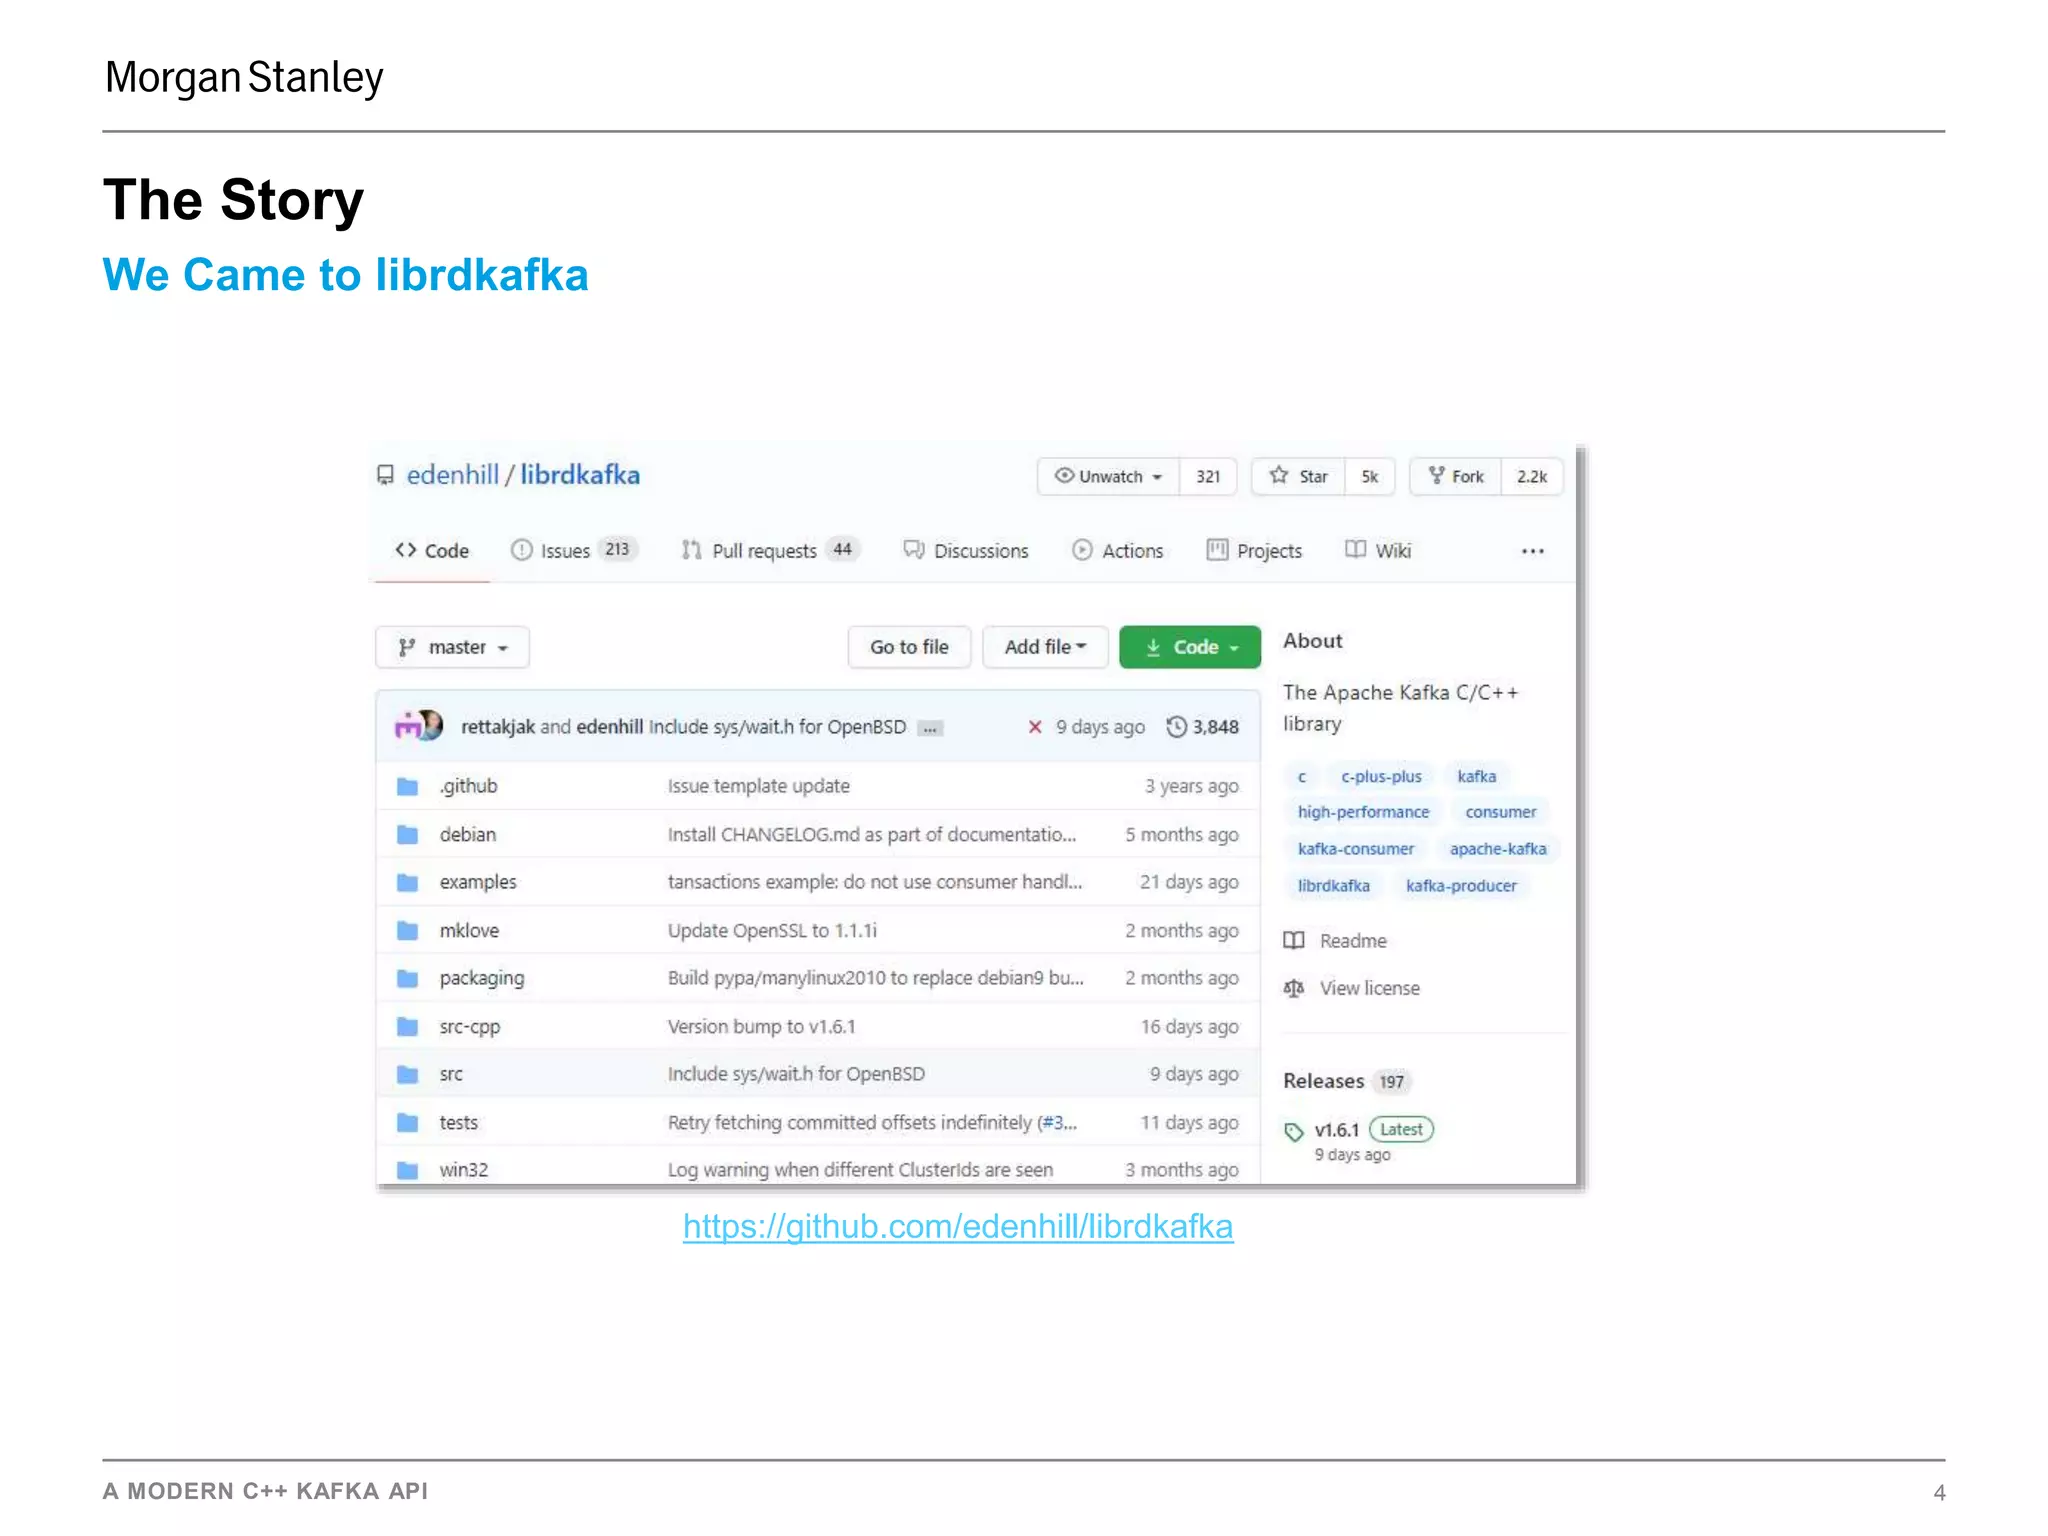The image size is (2048, 1536).
Task: Expand the commit message ellipsis
Action: point(930,728)
